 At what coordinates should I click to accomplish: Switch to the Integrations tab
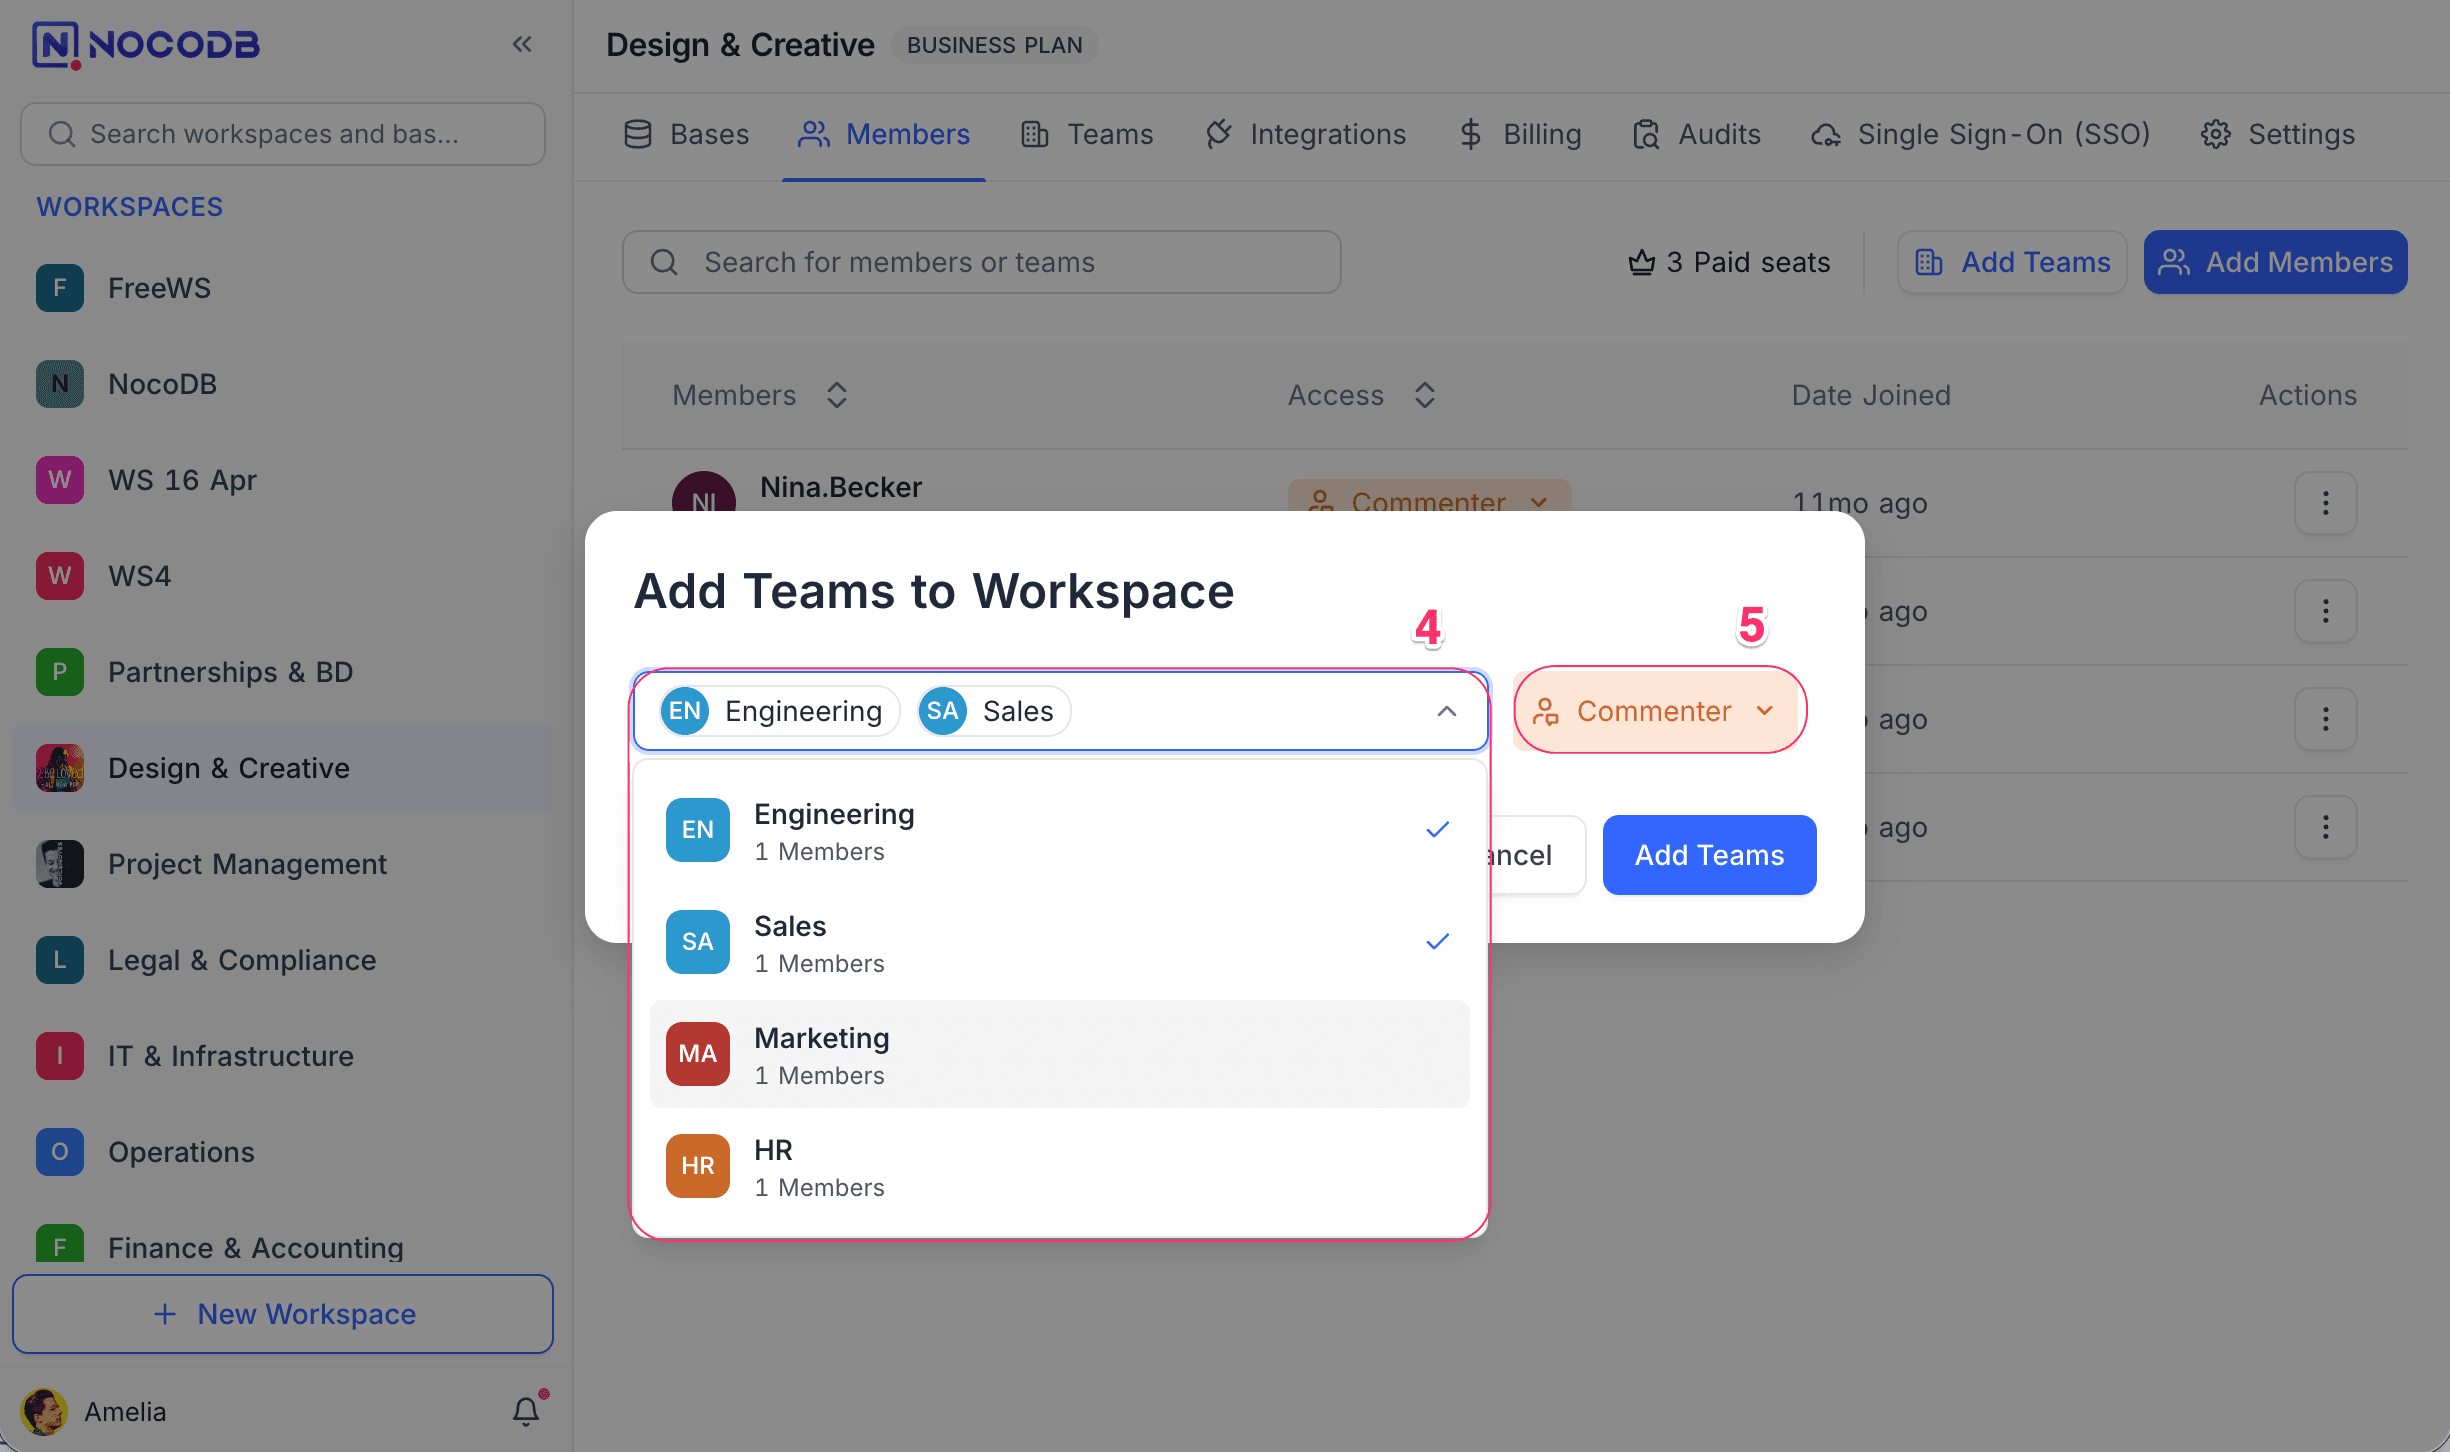pos(1306,134)
